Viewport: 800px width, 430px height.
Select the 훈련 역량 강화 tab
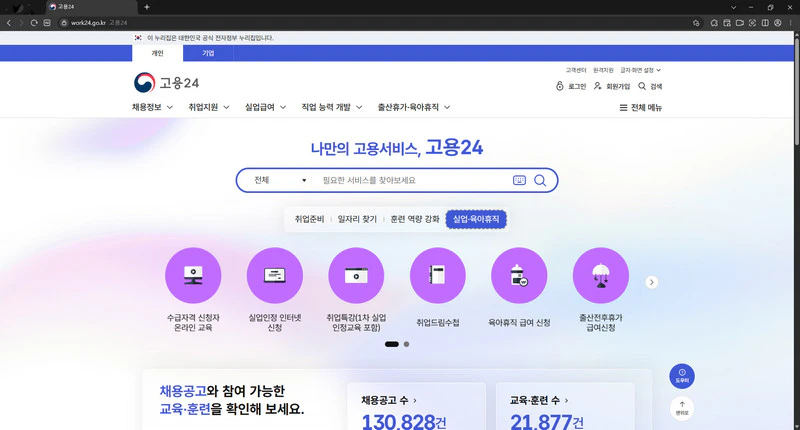pos(415,219)
